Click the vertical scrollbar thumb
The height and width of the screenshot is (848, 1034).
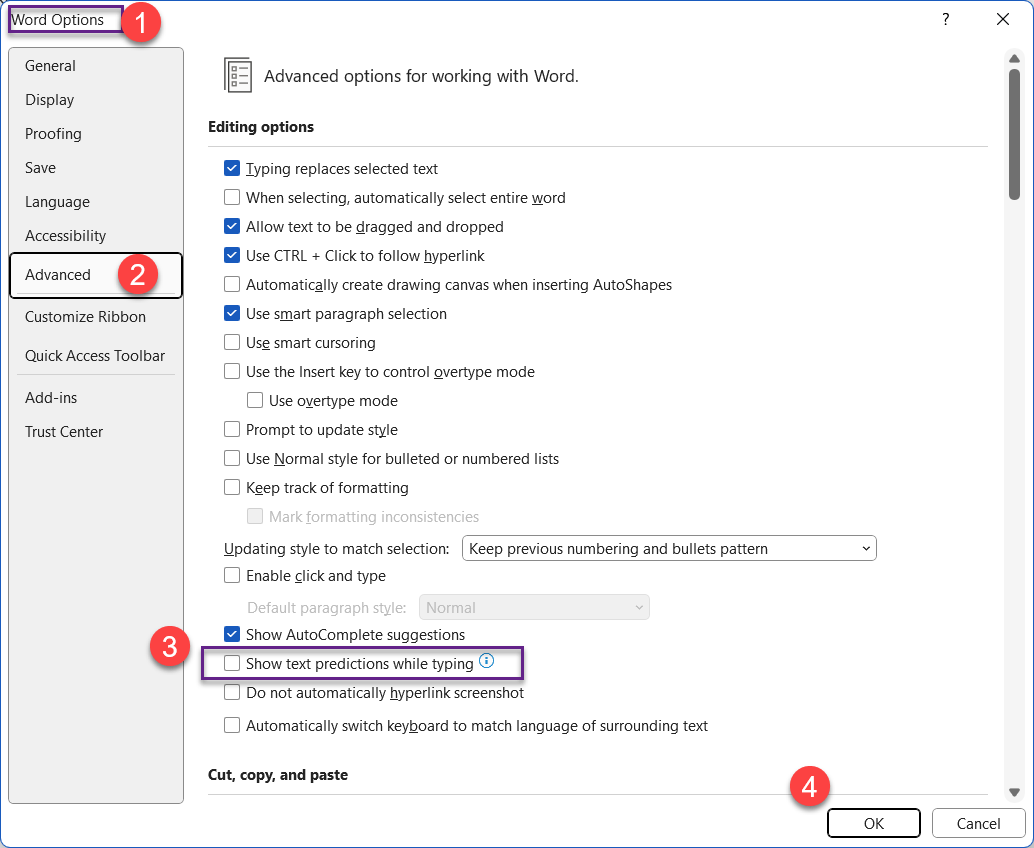point(1014,134)
